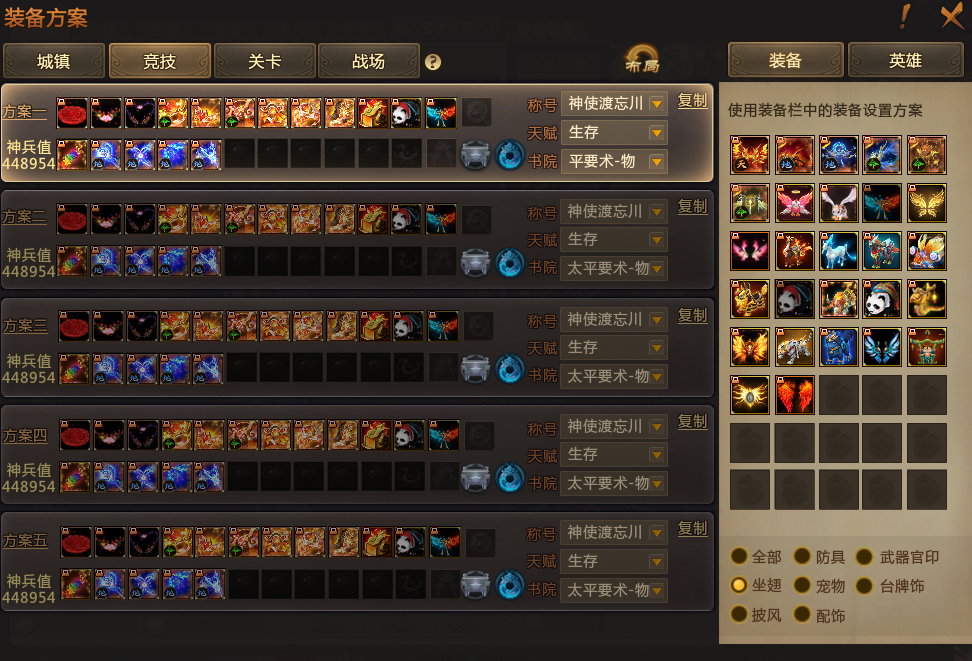This screenshot has height=661, width=972.
Task: Expand the 称号 dropdown in 方案一
Action: pyautogui.click(x=614, y=104)
